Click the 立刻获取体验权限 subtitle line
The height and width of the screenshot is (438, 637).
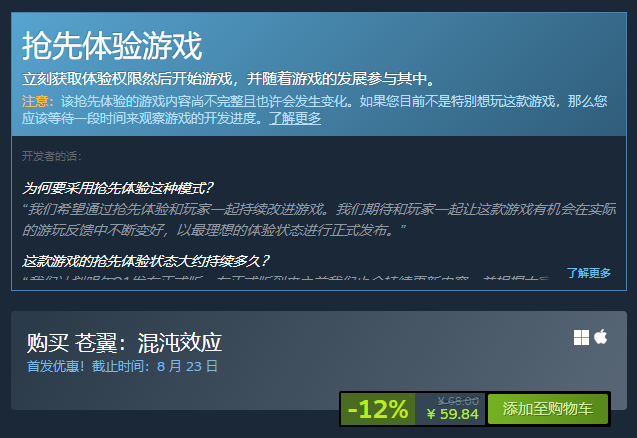coord(228,78)
